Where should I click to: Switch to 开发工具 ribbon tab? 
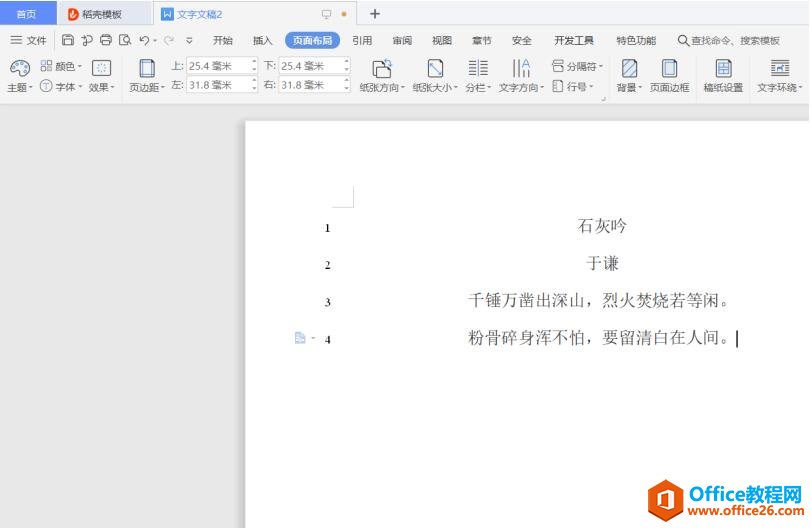point(574,40)
